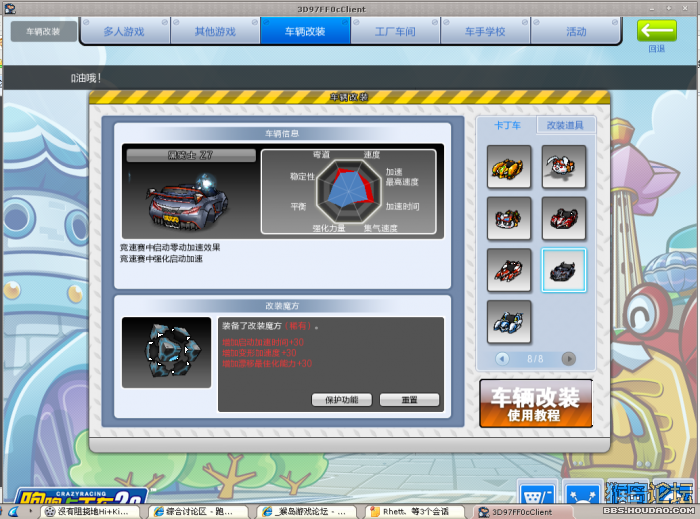The height and width of the screenshot is (519, 700).
Task: Click the 速度 radar axis label
Action: 371,154
